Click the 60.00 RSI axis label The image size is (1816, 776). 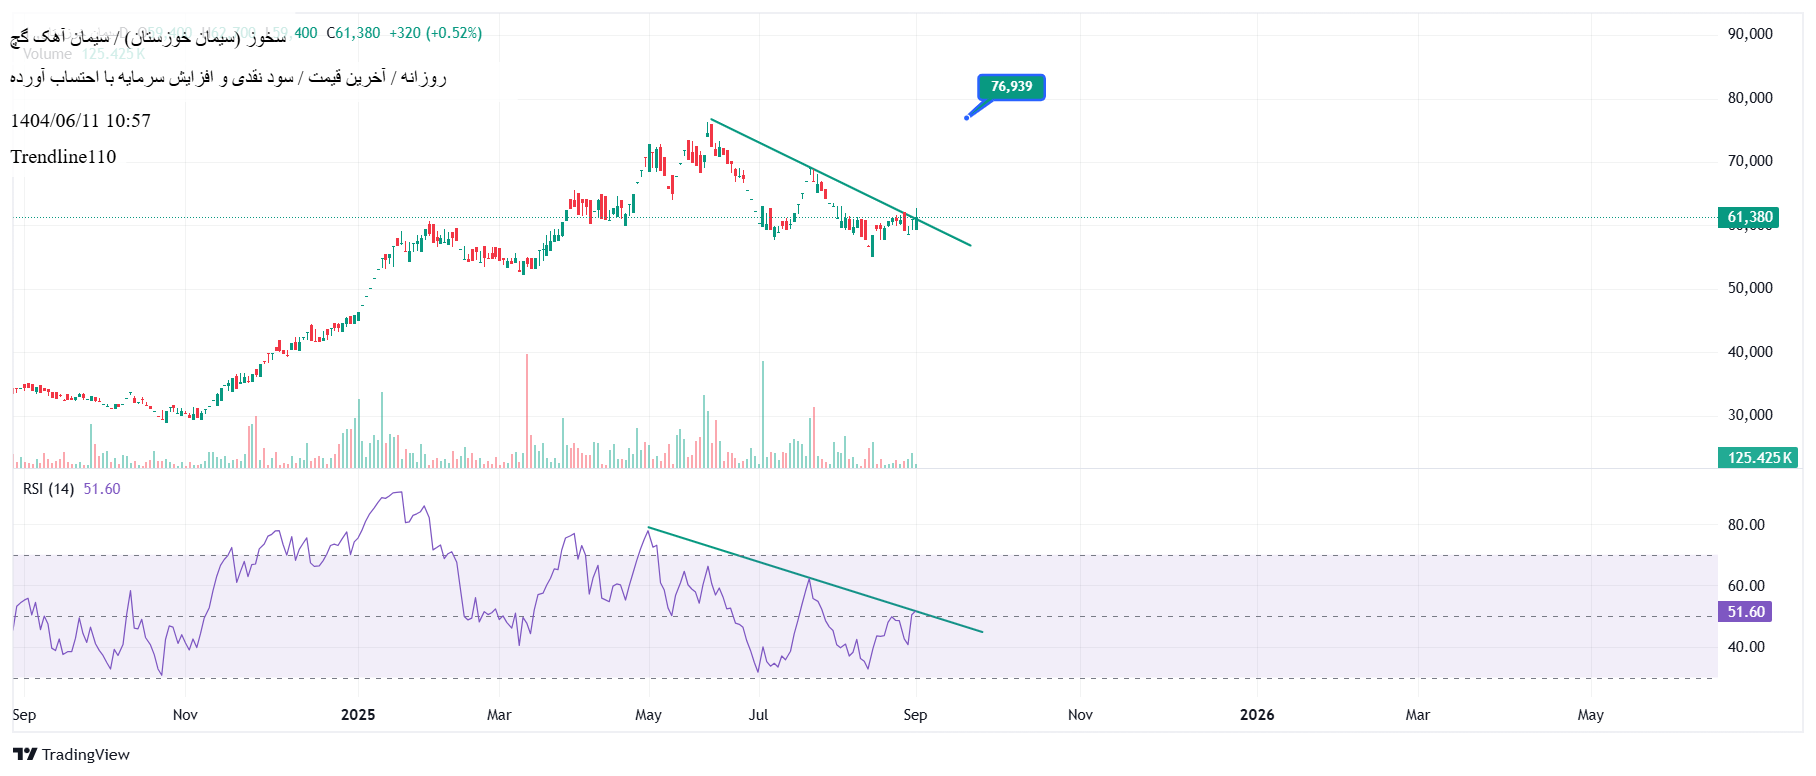(1746, 586)
